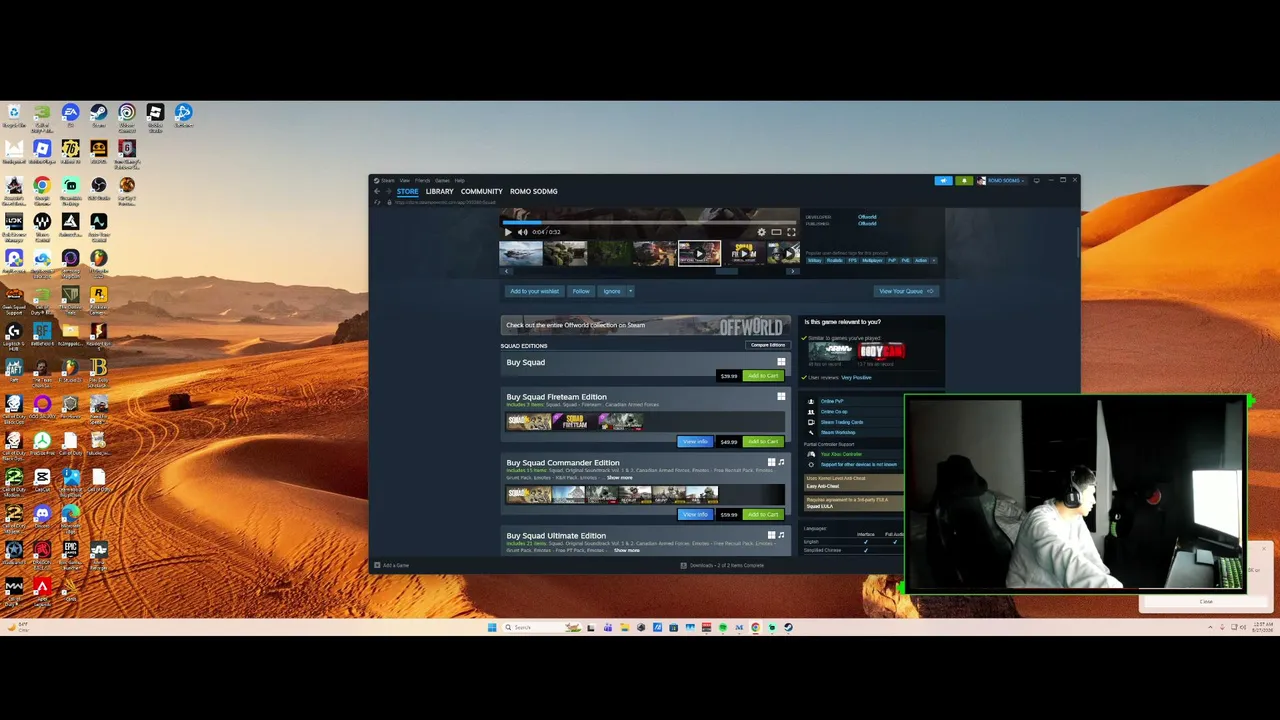This screenshot has height=720, width=1280.
Task: Open the Steam Downloads status
Action: (x=722, y=566)
